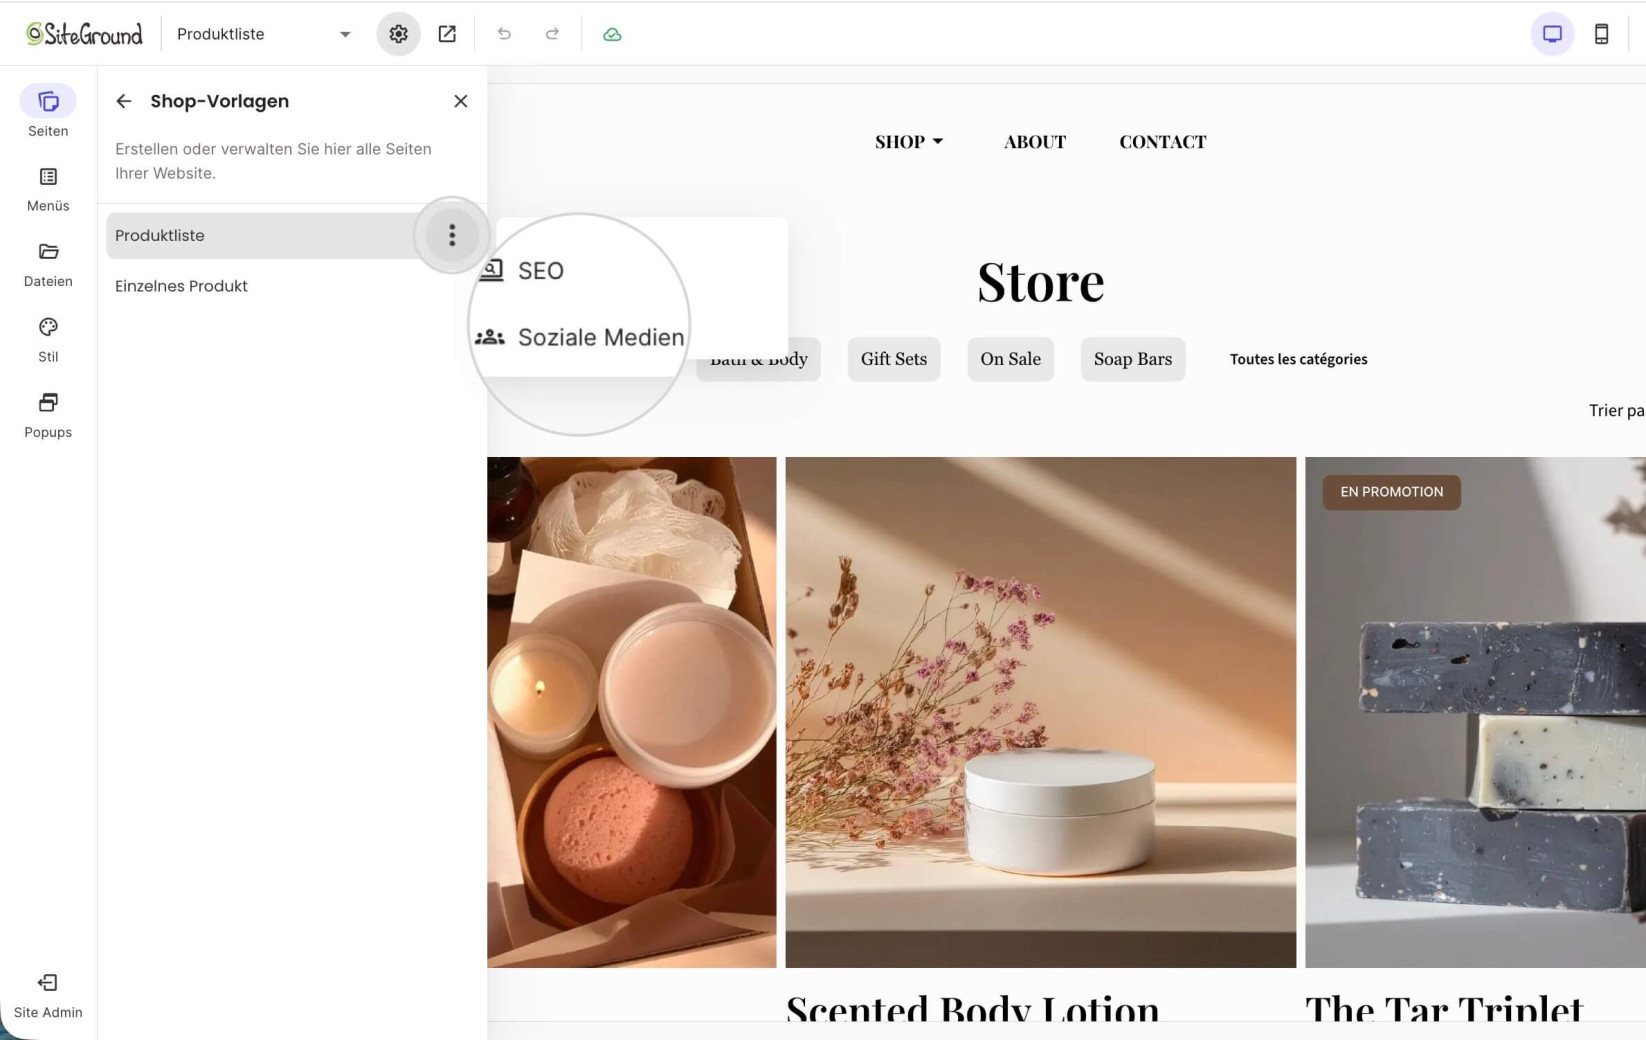Open the Menüs section
This screenshot has width=1646, height=1040.
pyautogui.click(x=48, y=189)
